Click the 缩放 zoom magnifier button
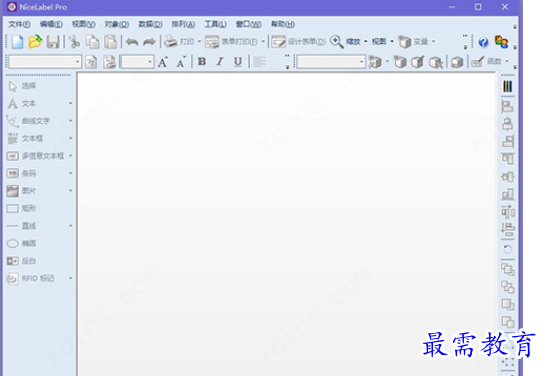 tap(346, 42)
